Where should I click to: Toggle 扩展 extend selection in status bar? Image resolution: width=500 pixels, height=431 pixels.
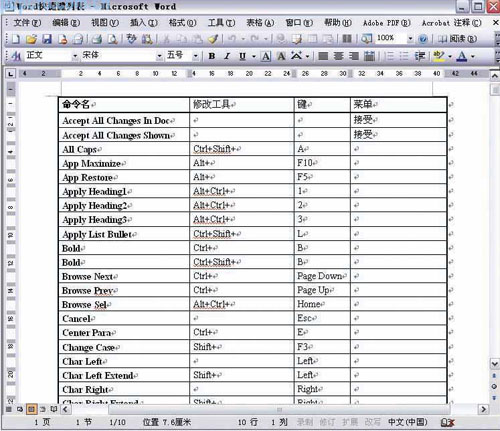click(350, 422)
